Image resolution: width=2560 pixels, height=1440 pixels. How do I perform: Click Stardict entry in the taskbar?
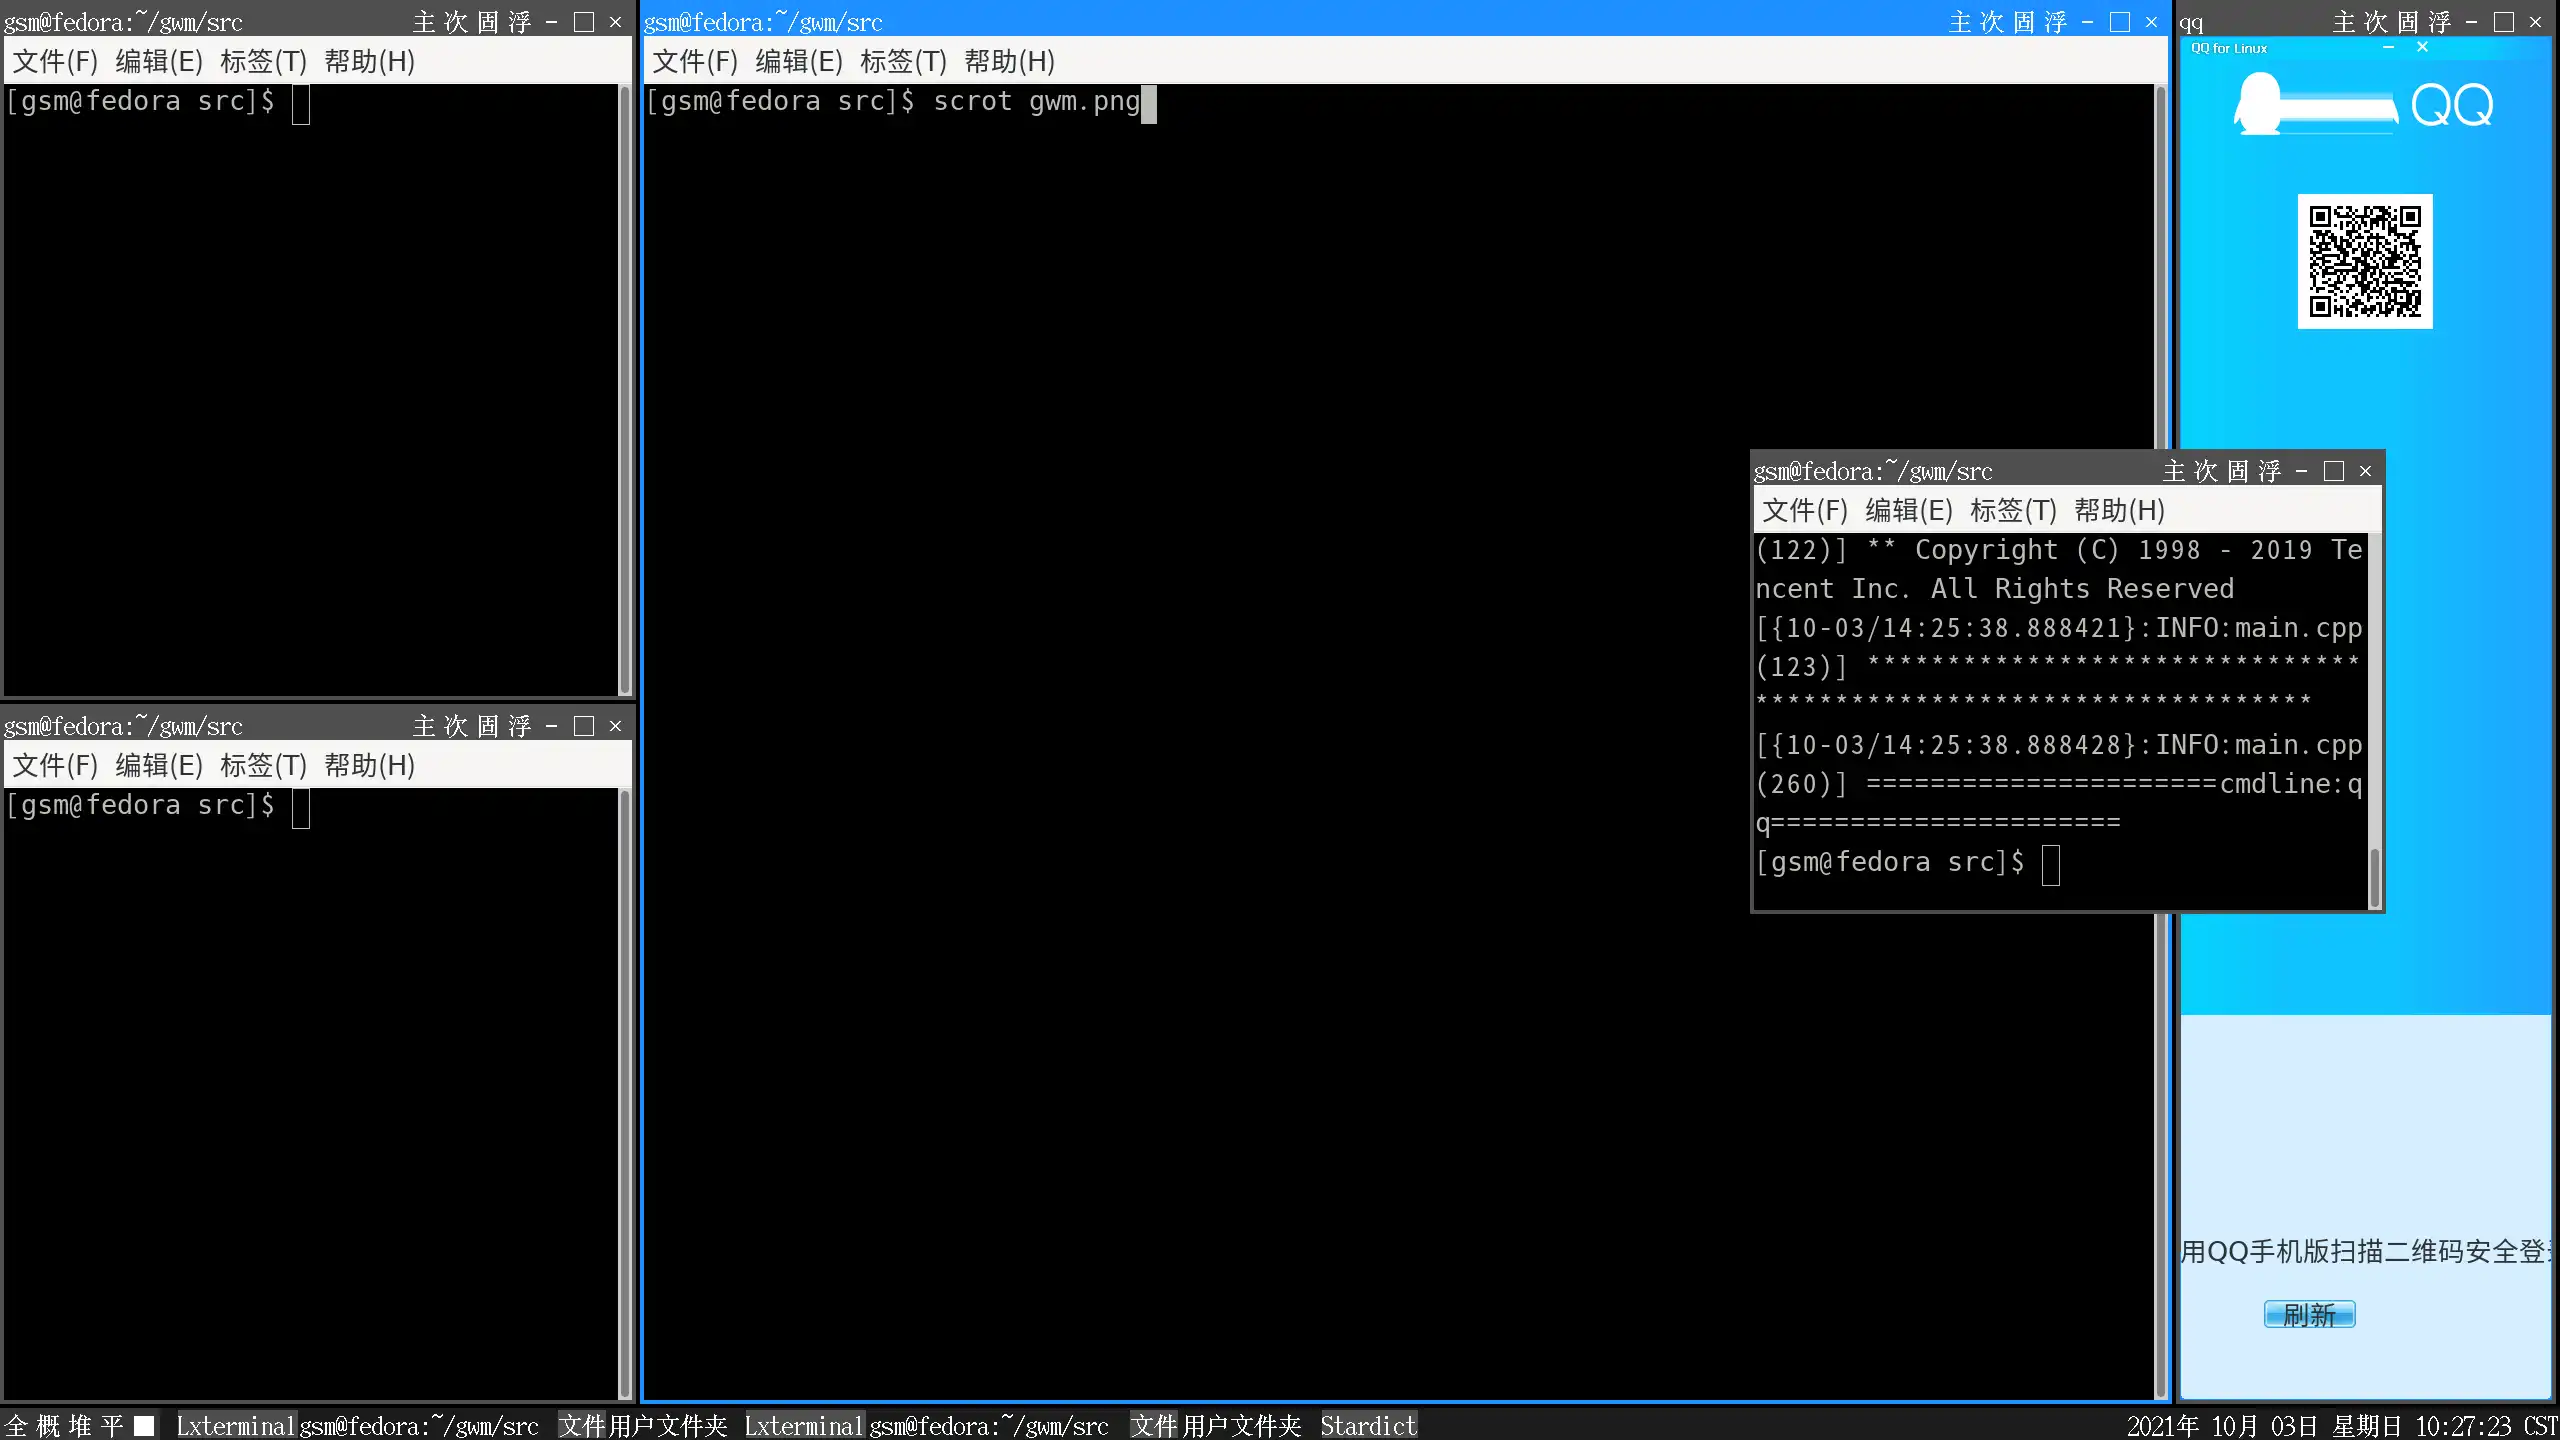pos(1368,1426)
